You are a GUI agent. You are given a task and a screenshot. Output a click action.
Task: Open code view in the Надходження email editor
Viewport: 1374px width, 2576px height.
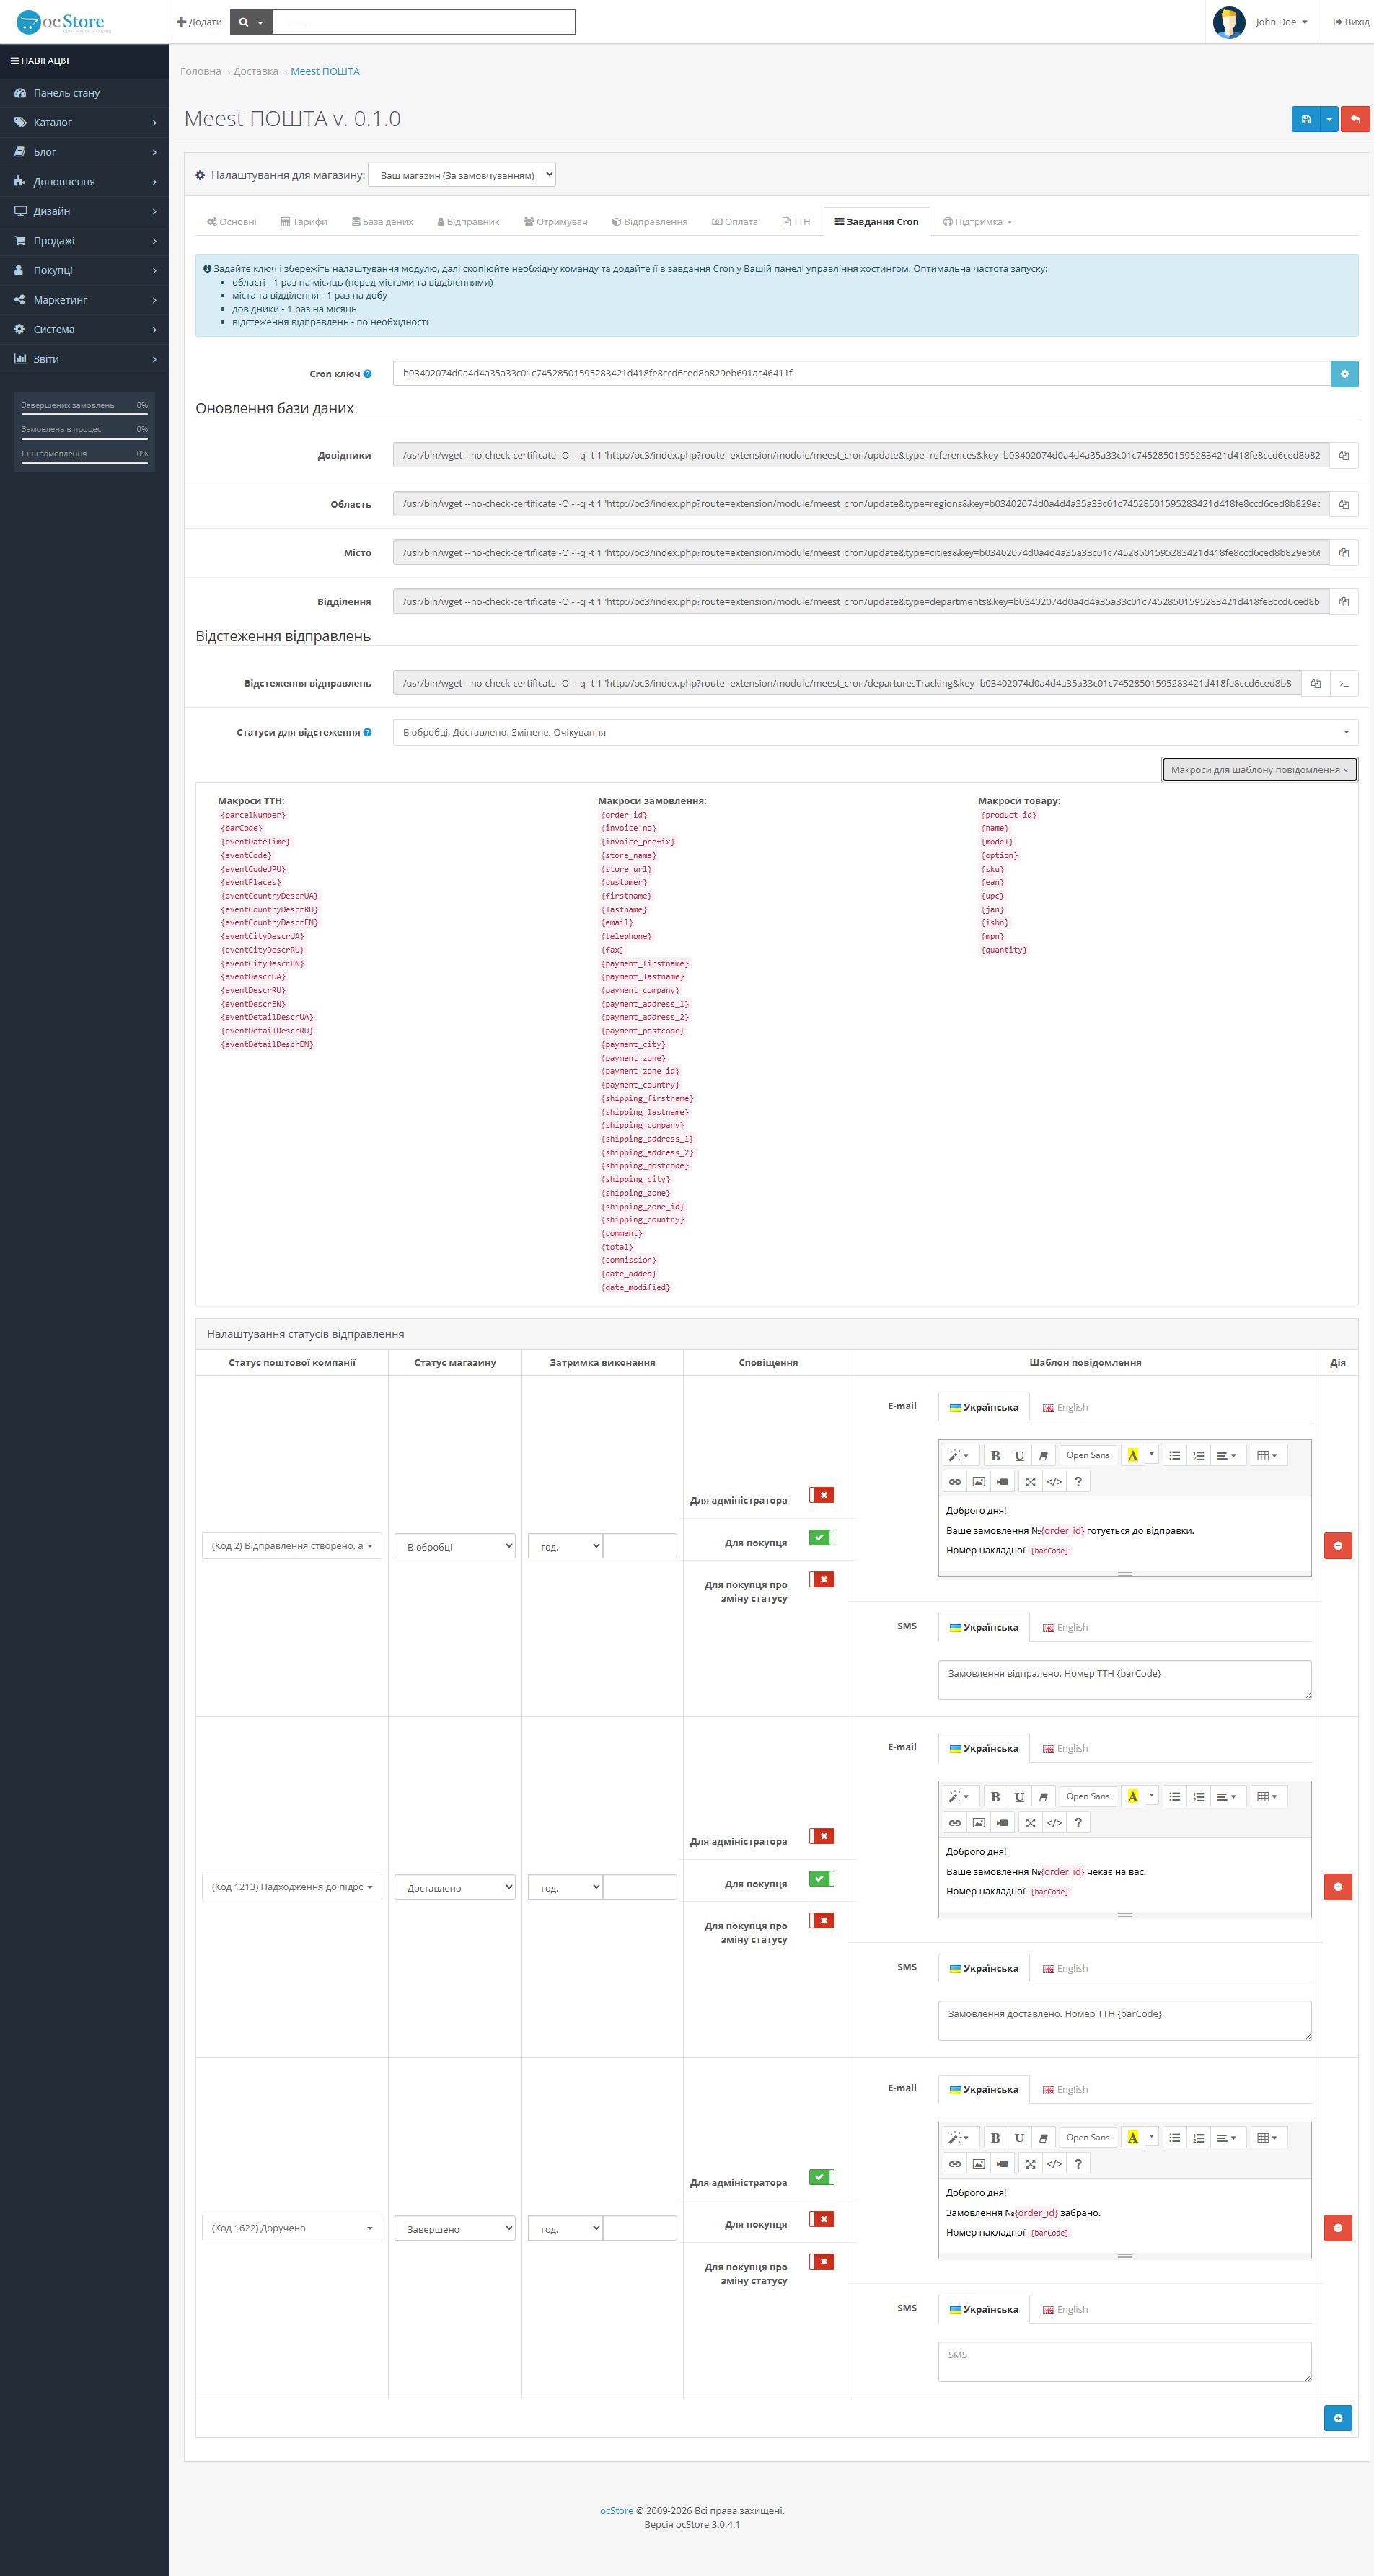pos(1054,1823)
